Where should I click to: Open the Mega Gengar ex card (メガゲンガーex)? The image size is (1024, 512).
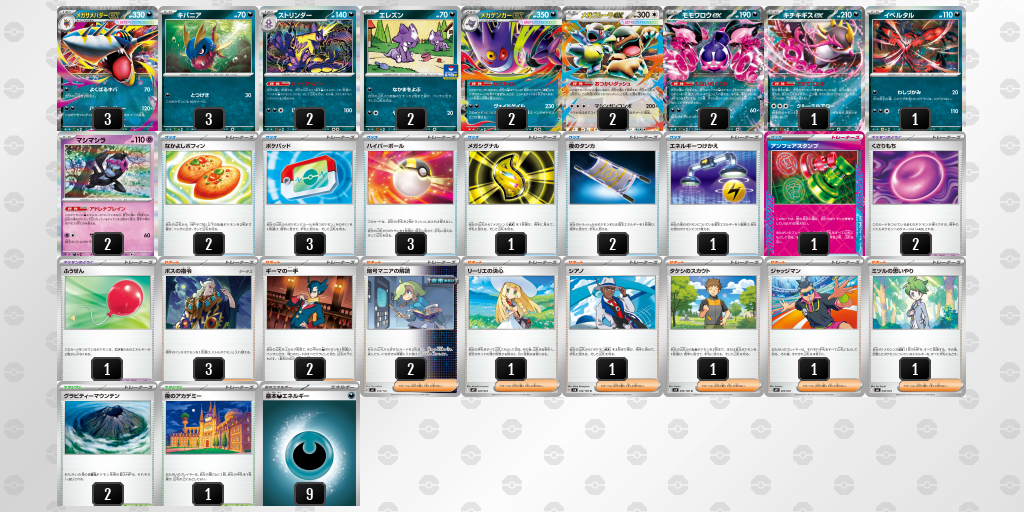[x=511, y=69]
